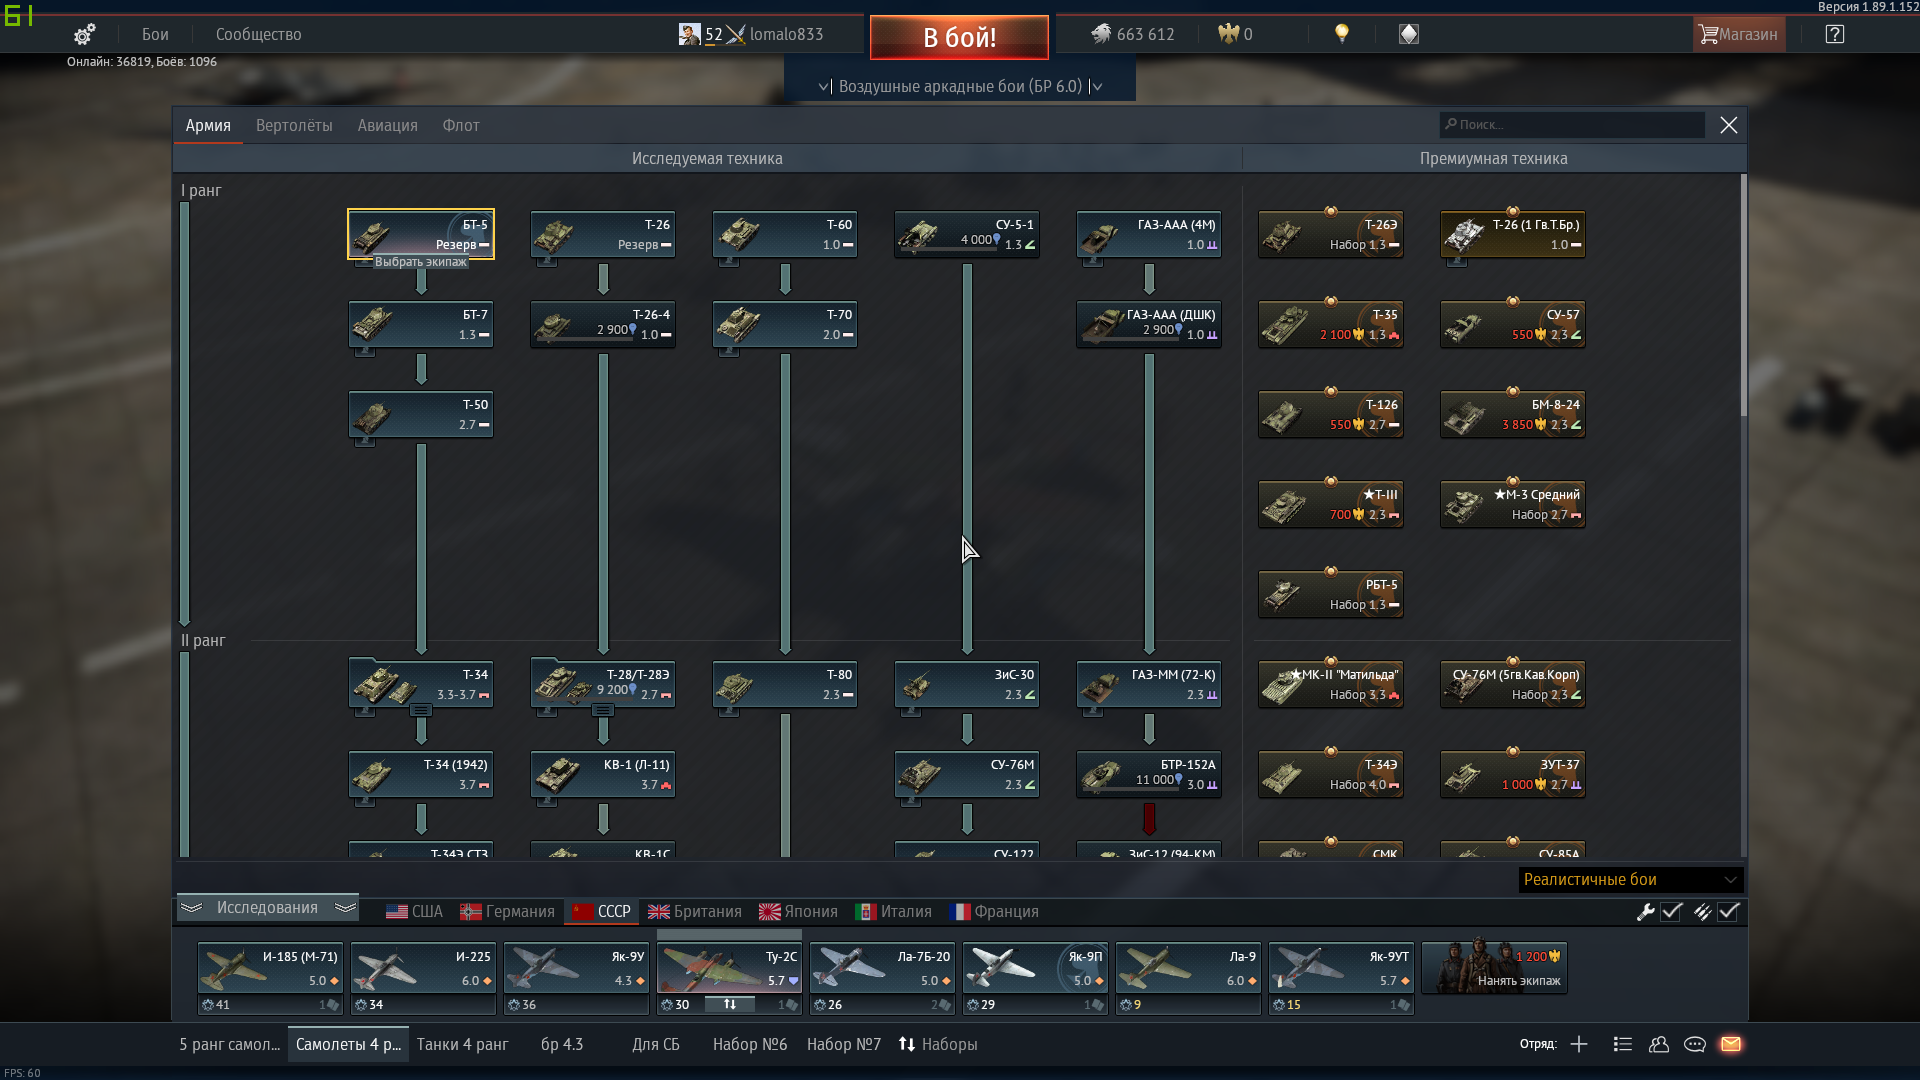Open Realistic battles mode dropdown
The width and height of the screenshot is (1920, 1080).
pos(1630,880)
